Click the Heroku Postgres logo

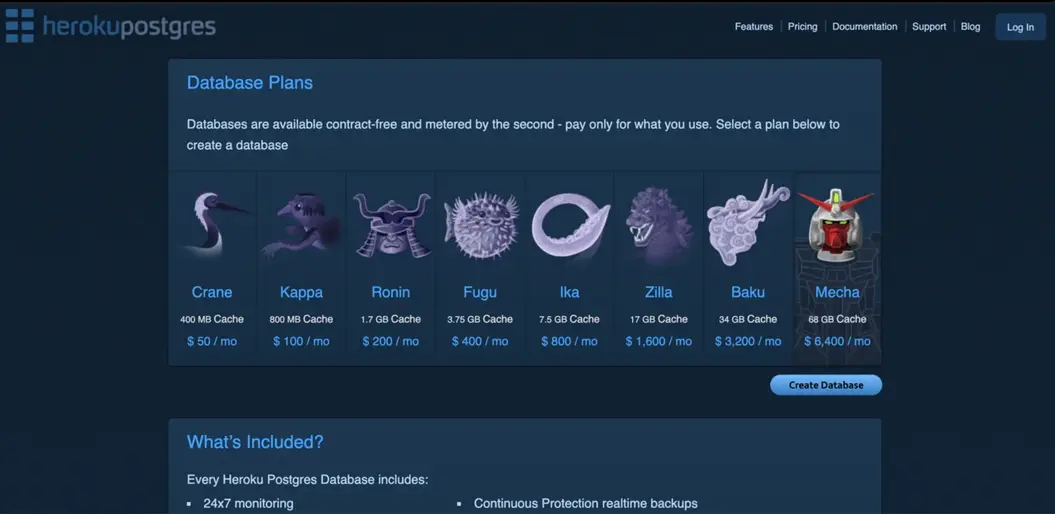point(111,25)
